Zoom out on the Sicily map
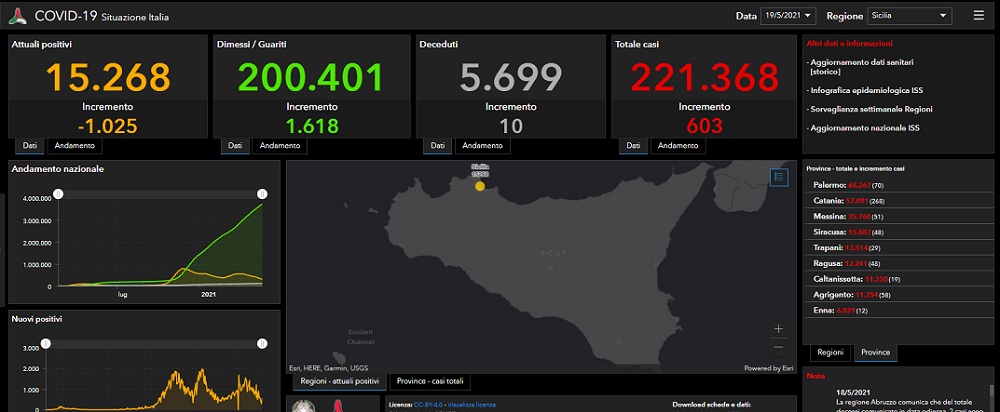This screenshot has height=412, width=1000. point(779,346)
